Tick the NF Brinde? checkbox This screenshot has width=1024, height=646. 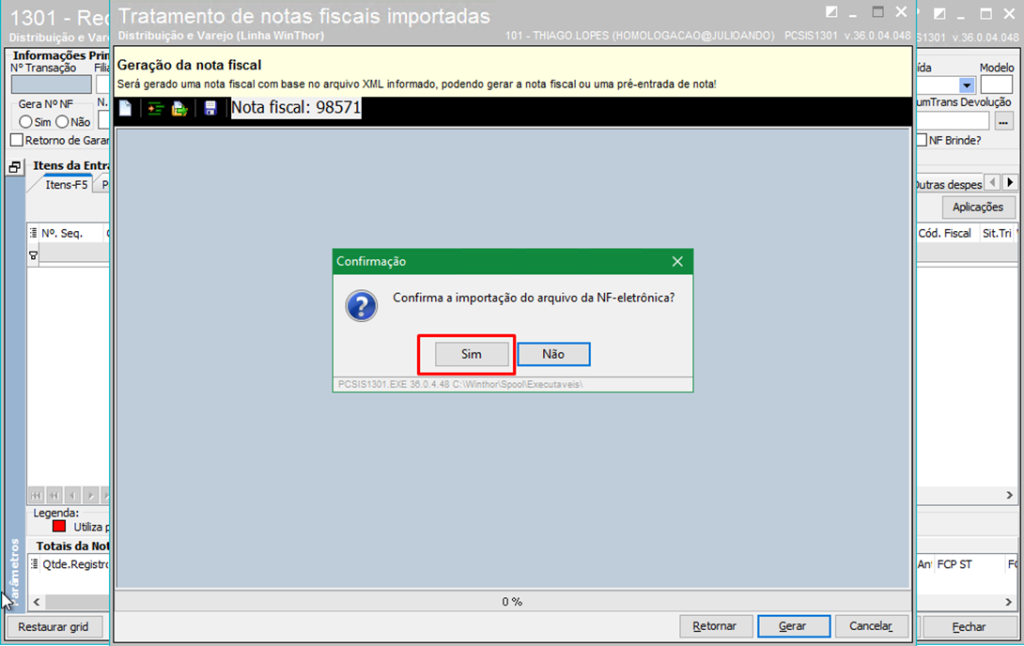(x=922, y=140)
